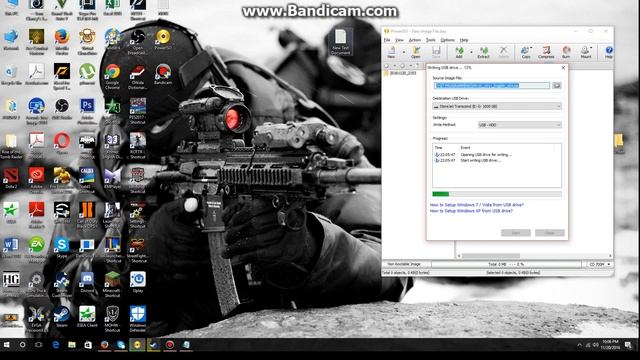Open the Cortana search circle
640x360 pixels.
(x=22, y=345)
